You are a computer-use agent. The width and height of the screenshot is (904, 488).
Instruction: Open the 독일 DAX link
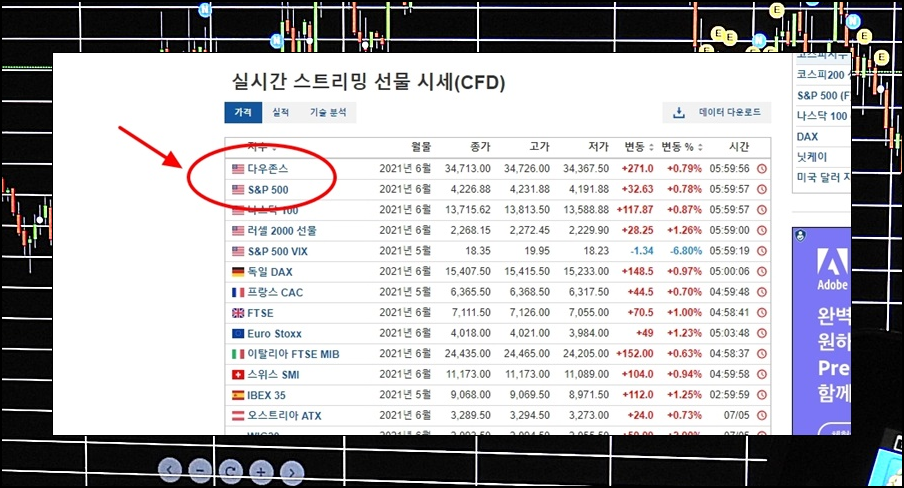click(270, 272)
